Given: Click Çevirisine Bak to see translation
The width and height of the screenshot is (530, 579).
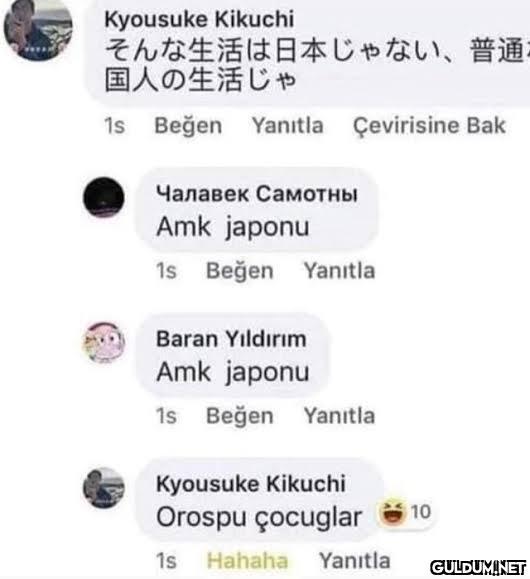Looking at the screenshot, I should click(x=429, y=126).
